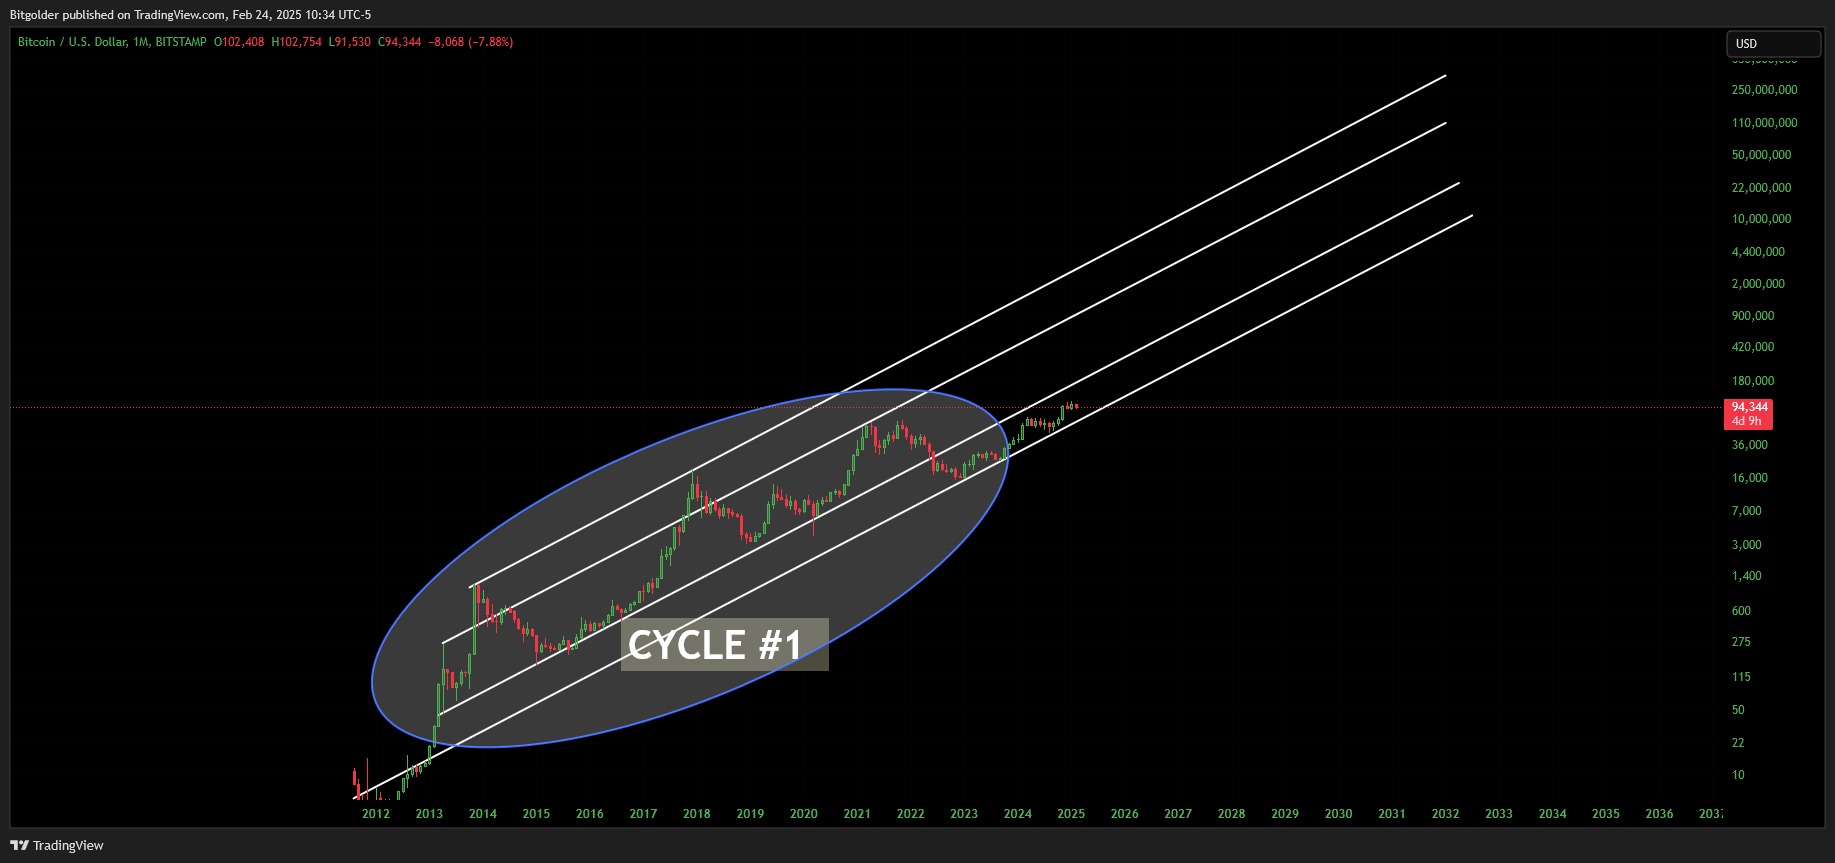Click the 2027 label on time axis
This screenshot has height=863, width=1835.
[x=1178, y=814]
